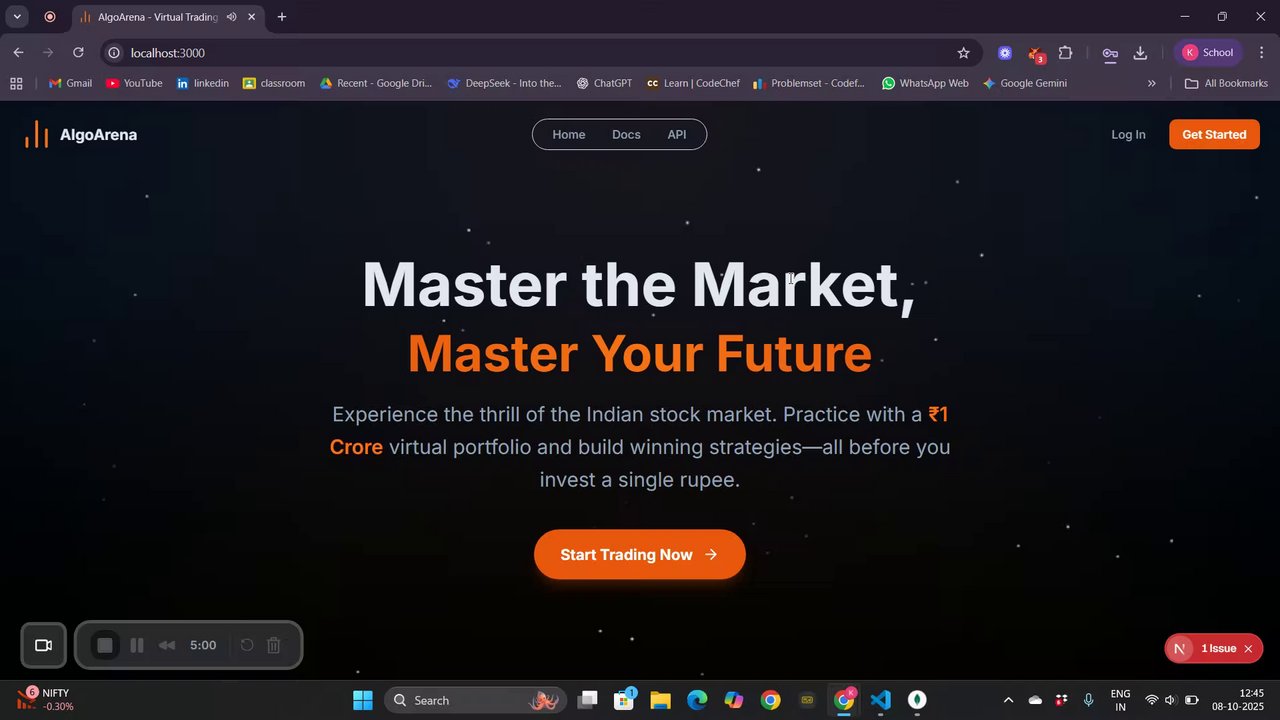Open the tab search dropdown arrow
This screenshot has height=720, width=1280.
pyautogui.click(x=17, y=17)
